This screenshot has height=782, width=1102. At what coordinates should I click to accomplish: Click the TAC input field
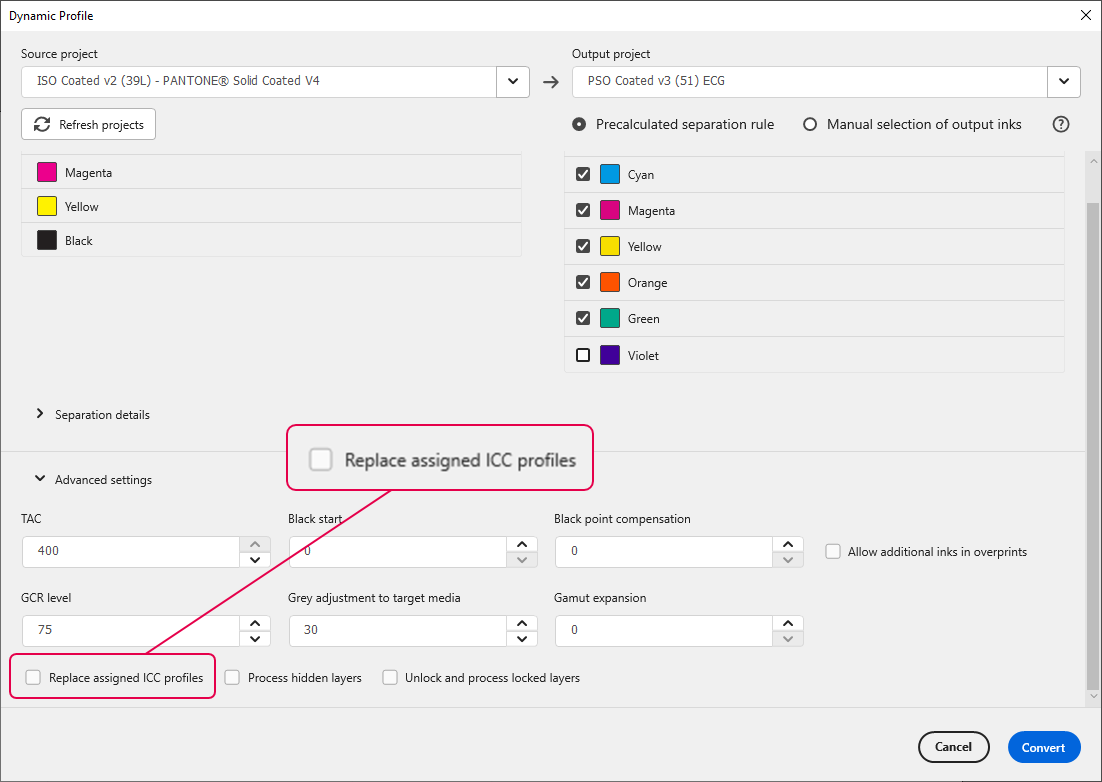pos(131,552)
